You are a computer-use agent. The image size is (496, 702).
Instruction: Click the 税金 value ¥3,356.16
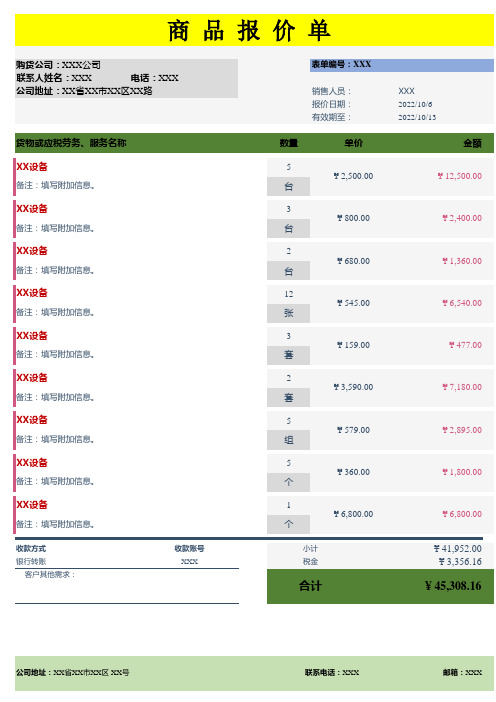tap(460, 561)
